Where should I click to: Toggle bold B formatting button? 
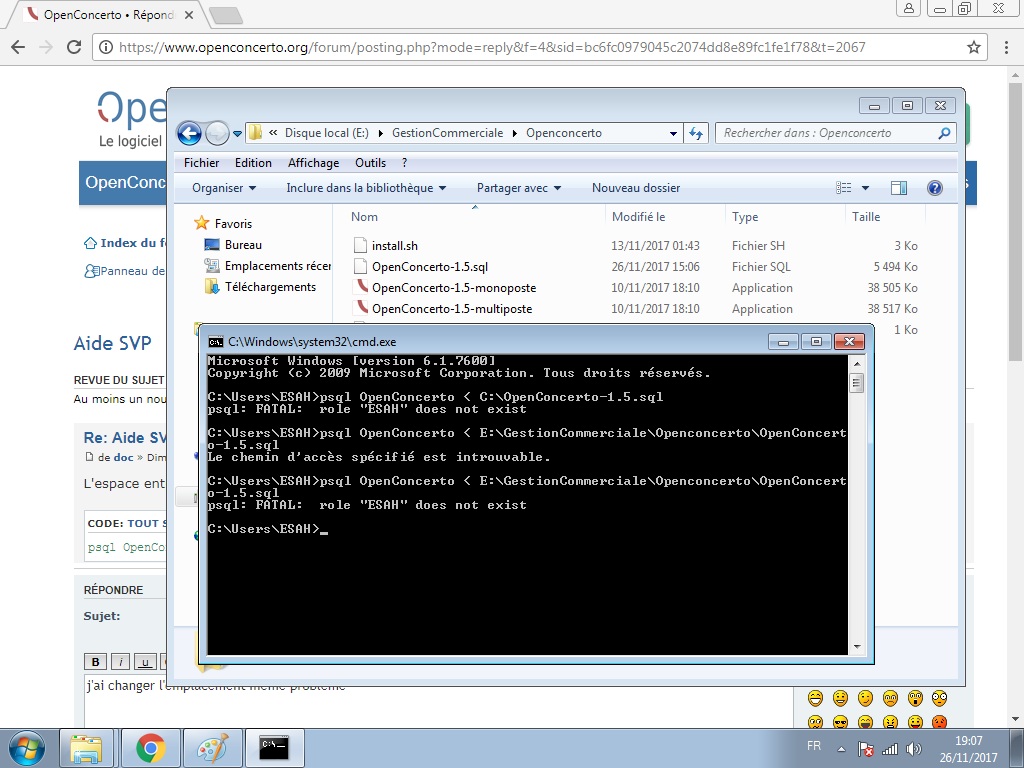pos(95,662)
